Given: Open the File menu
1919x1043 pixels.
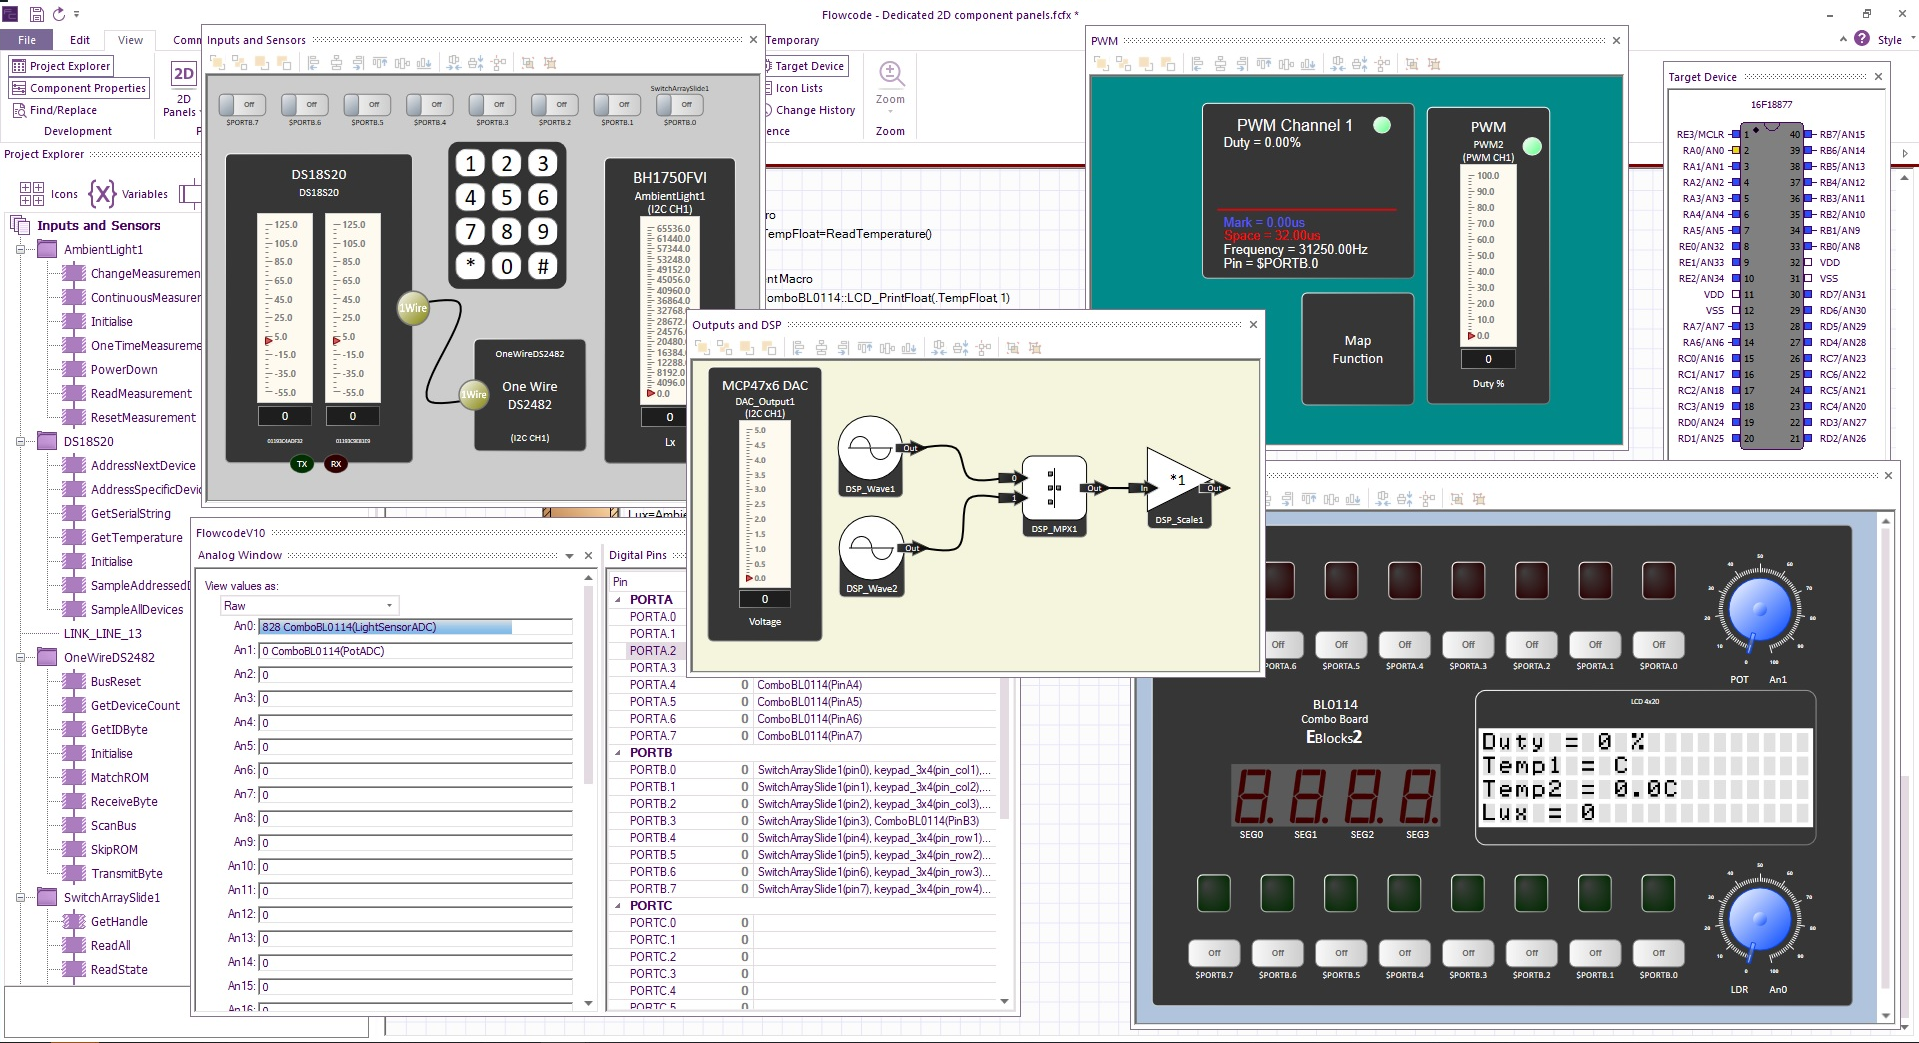Looking at the screenshot, I should pos(27,40).
